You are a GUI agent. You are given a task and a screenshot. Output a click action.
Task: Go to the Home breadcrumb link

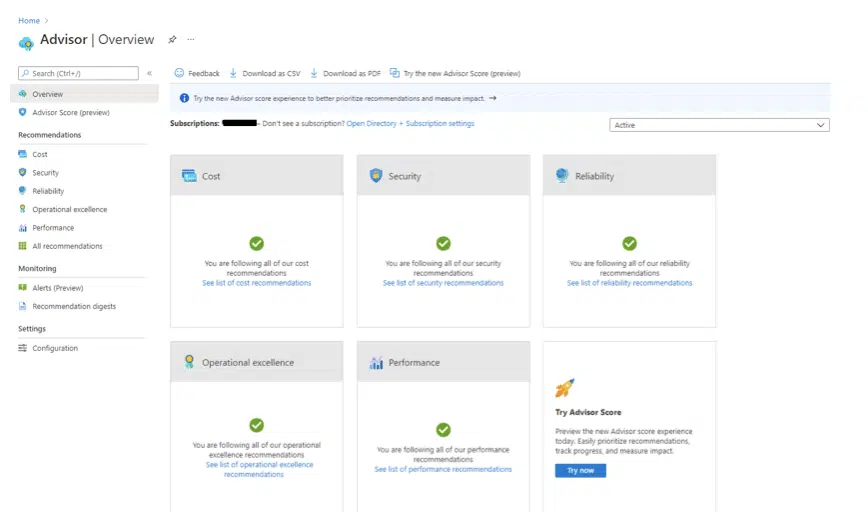29,20
